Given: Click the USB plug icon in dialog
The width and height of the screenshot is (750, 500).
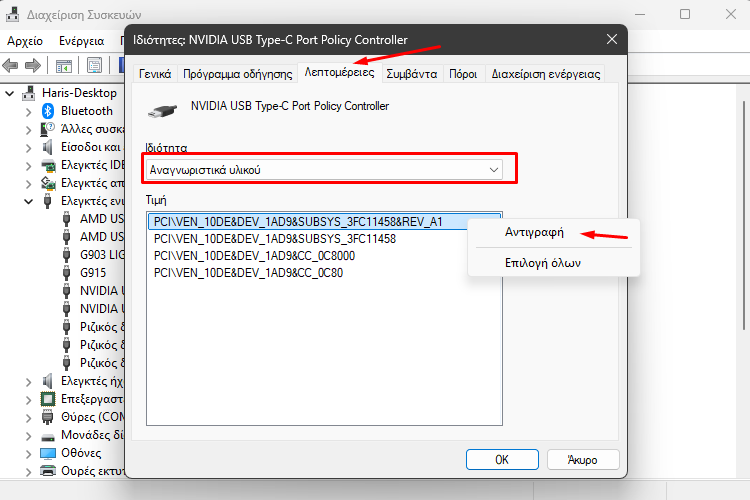Looking at the screenshot, I should pos(162,111).
